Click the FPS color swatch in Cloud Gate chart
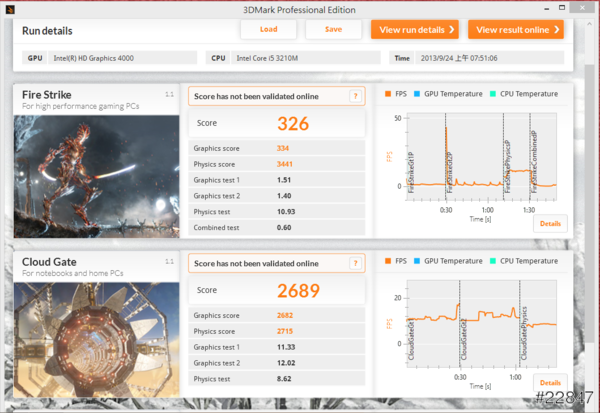Screen dimensions: 600x413 (388, 263)
